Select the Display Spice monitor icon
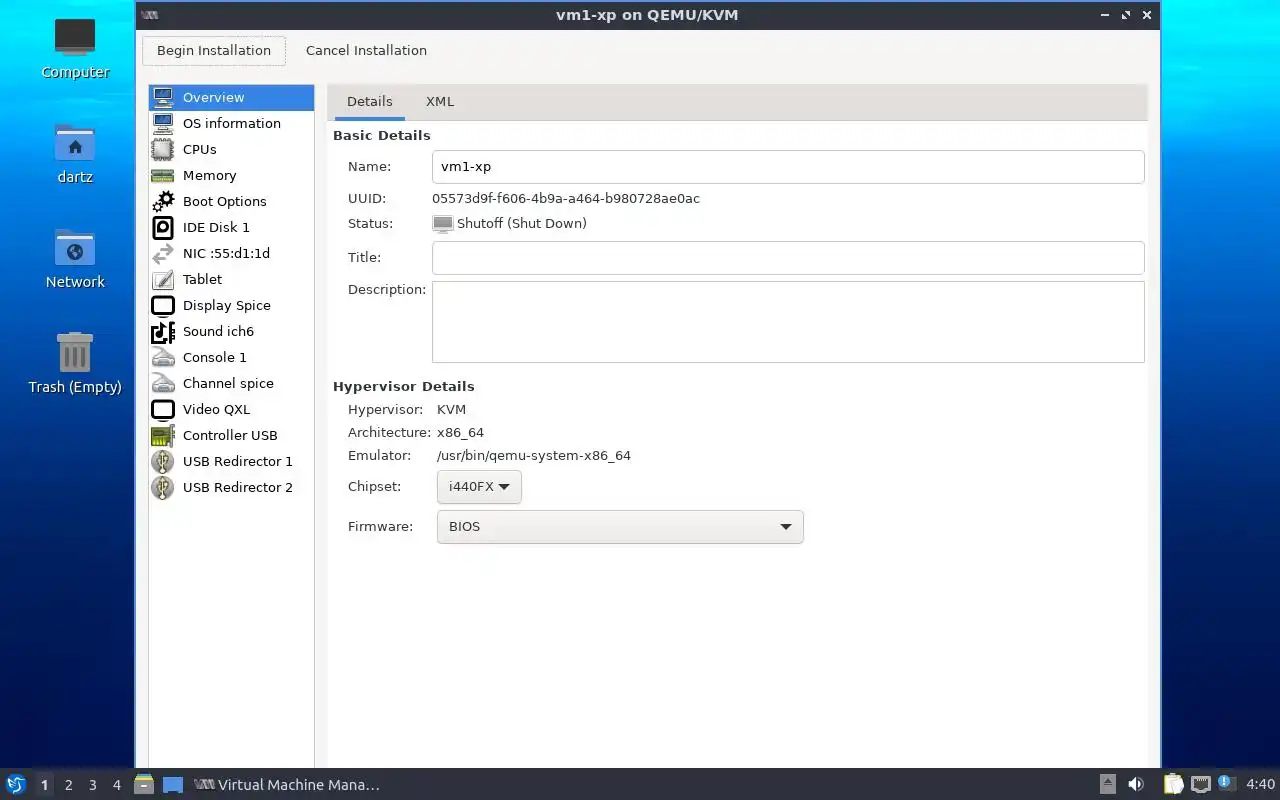Screen dimensions: 1280x800 point(163,305)
